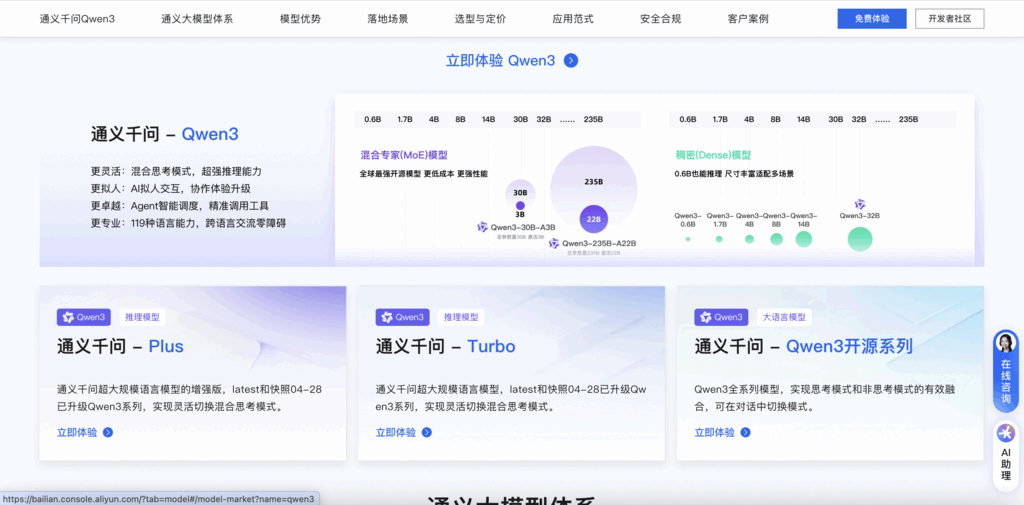
Task: Click 更专业：119种语言能力 line
Action: 188,223
